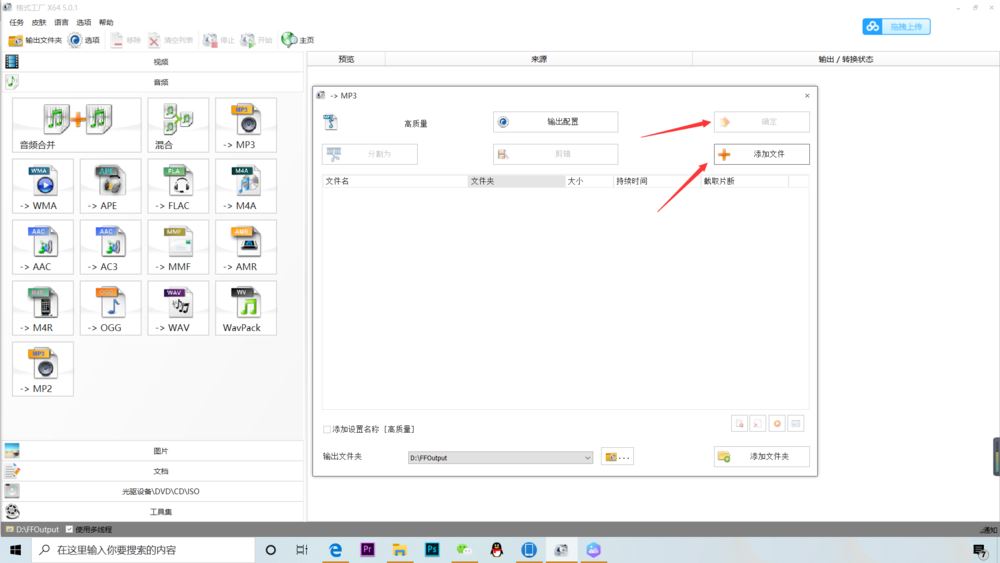Choose the -> MP2 conversion icon
The image size is (1000, 563).
point(43,369)
